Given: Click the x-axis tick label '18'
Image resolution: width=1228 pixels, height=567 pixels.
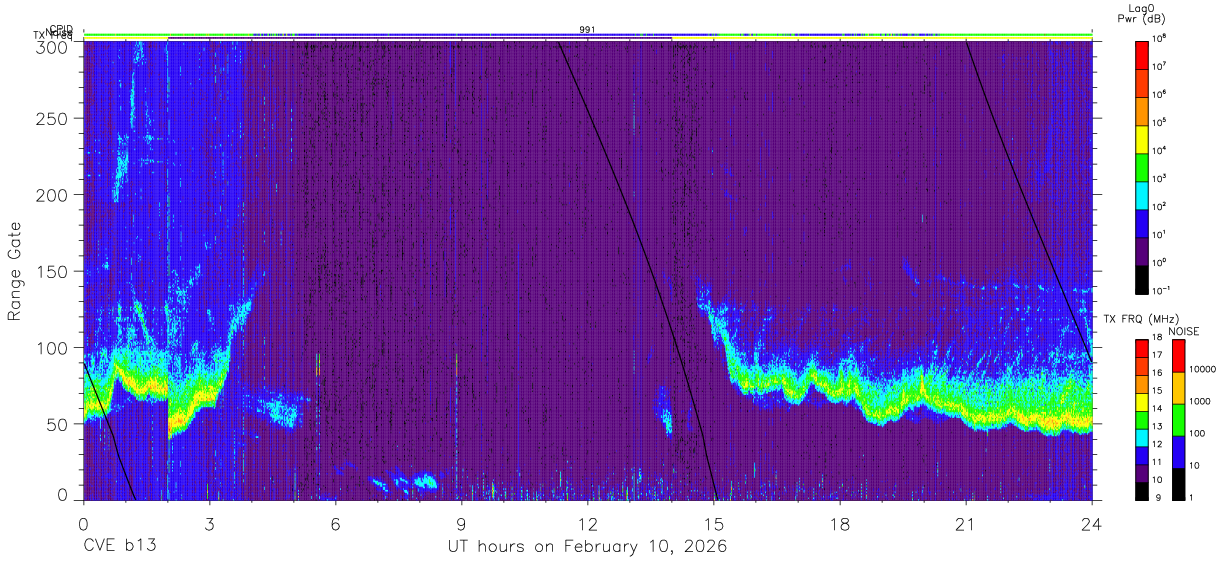Looking at the screenshot, I should 840,523.
